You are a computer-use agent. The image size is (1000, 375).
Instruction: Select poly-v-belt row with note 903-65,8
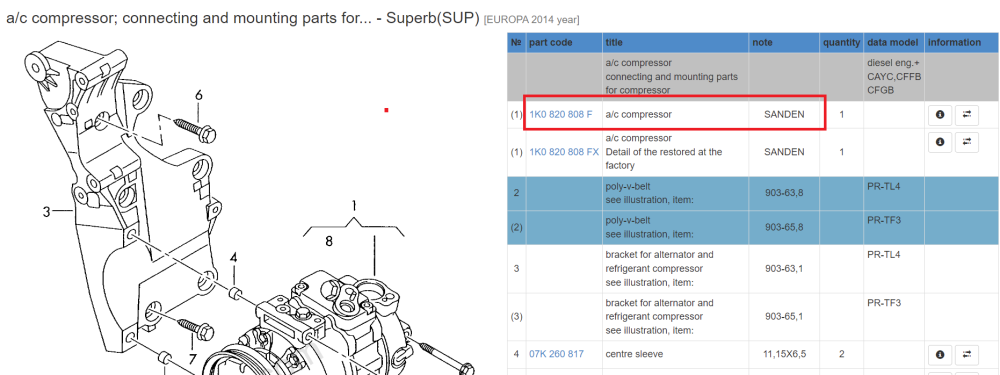pos(753,227)
